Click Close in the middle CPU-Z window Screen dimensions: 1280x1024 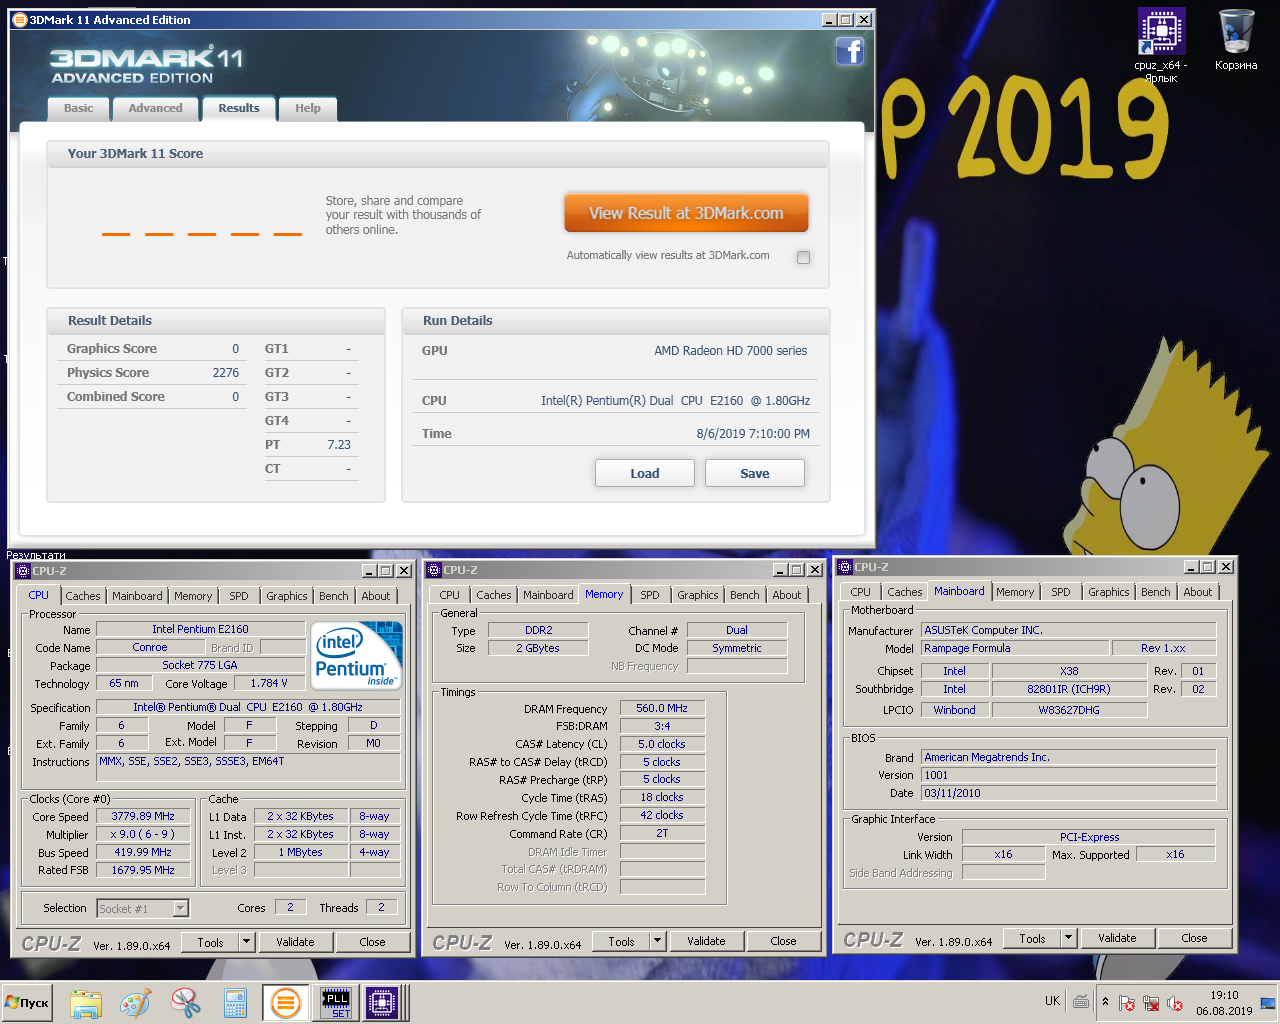[x=783, y=941]
